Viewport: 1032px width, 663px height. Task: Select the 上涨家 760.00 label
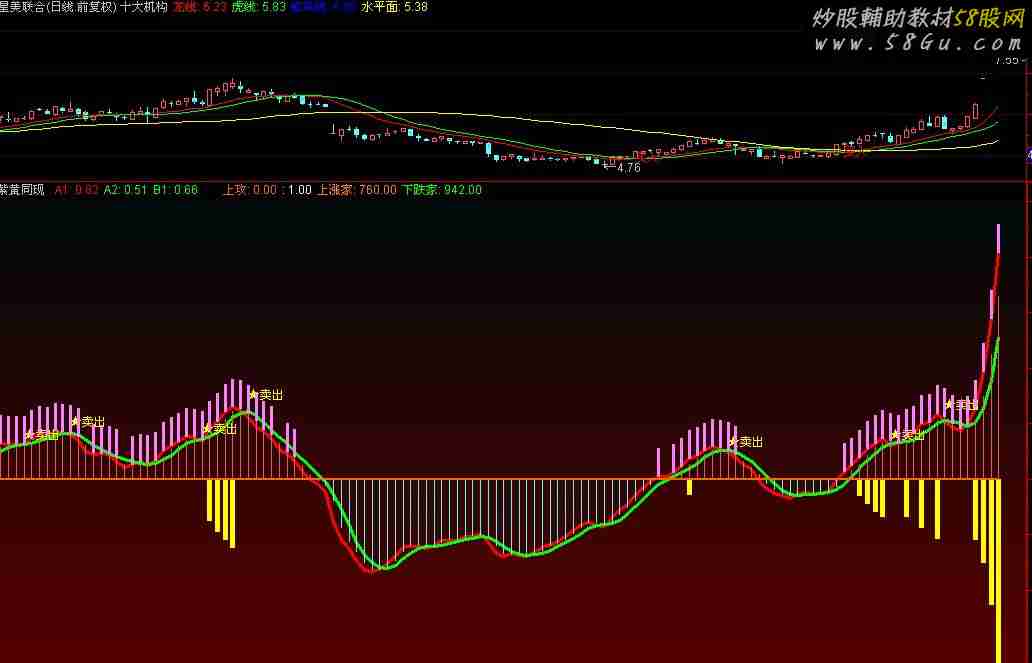pyautogui.click(x=357, y=189)
